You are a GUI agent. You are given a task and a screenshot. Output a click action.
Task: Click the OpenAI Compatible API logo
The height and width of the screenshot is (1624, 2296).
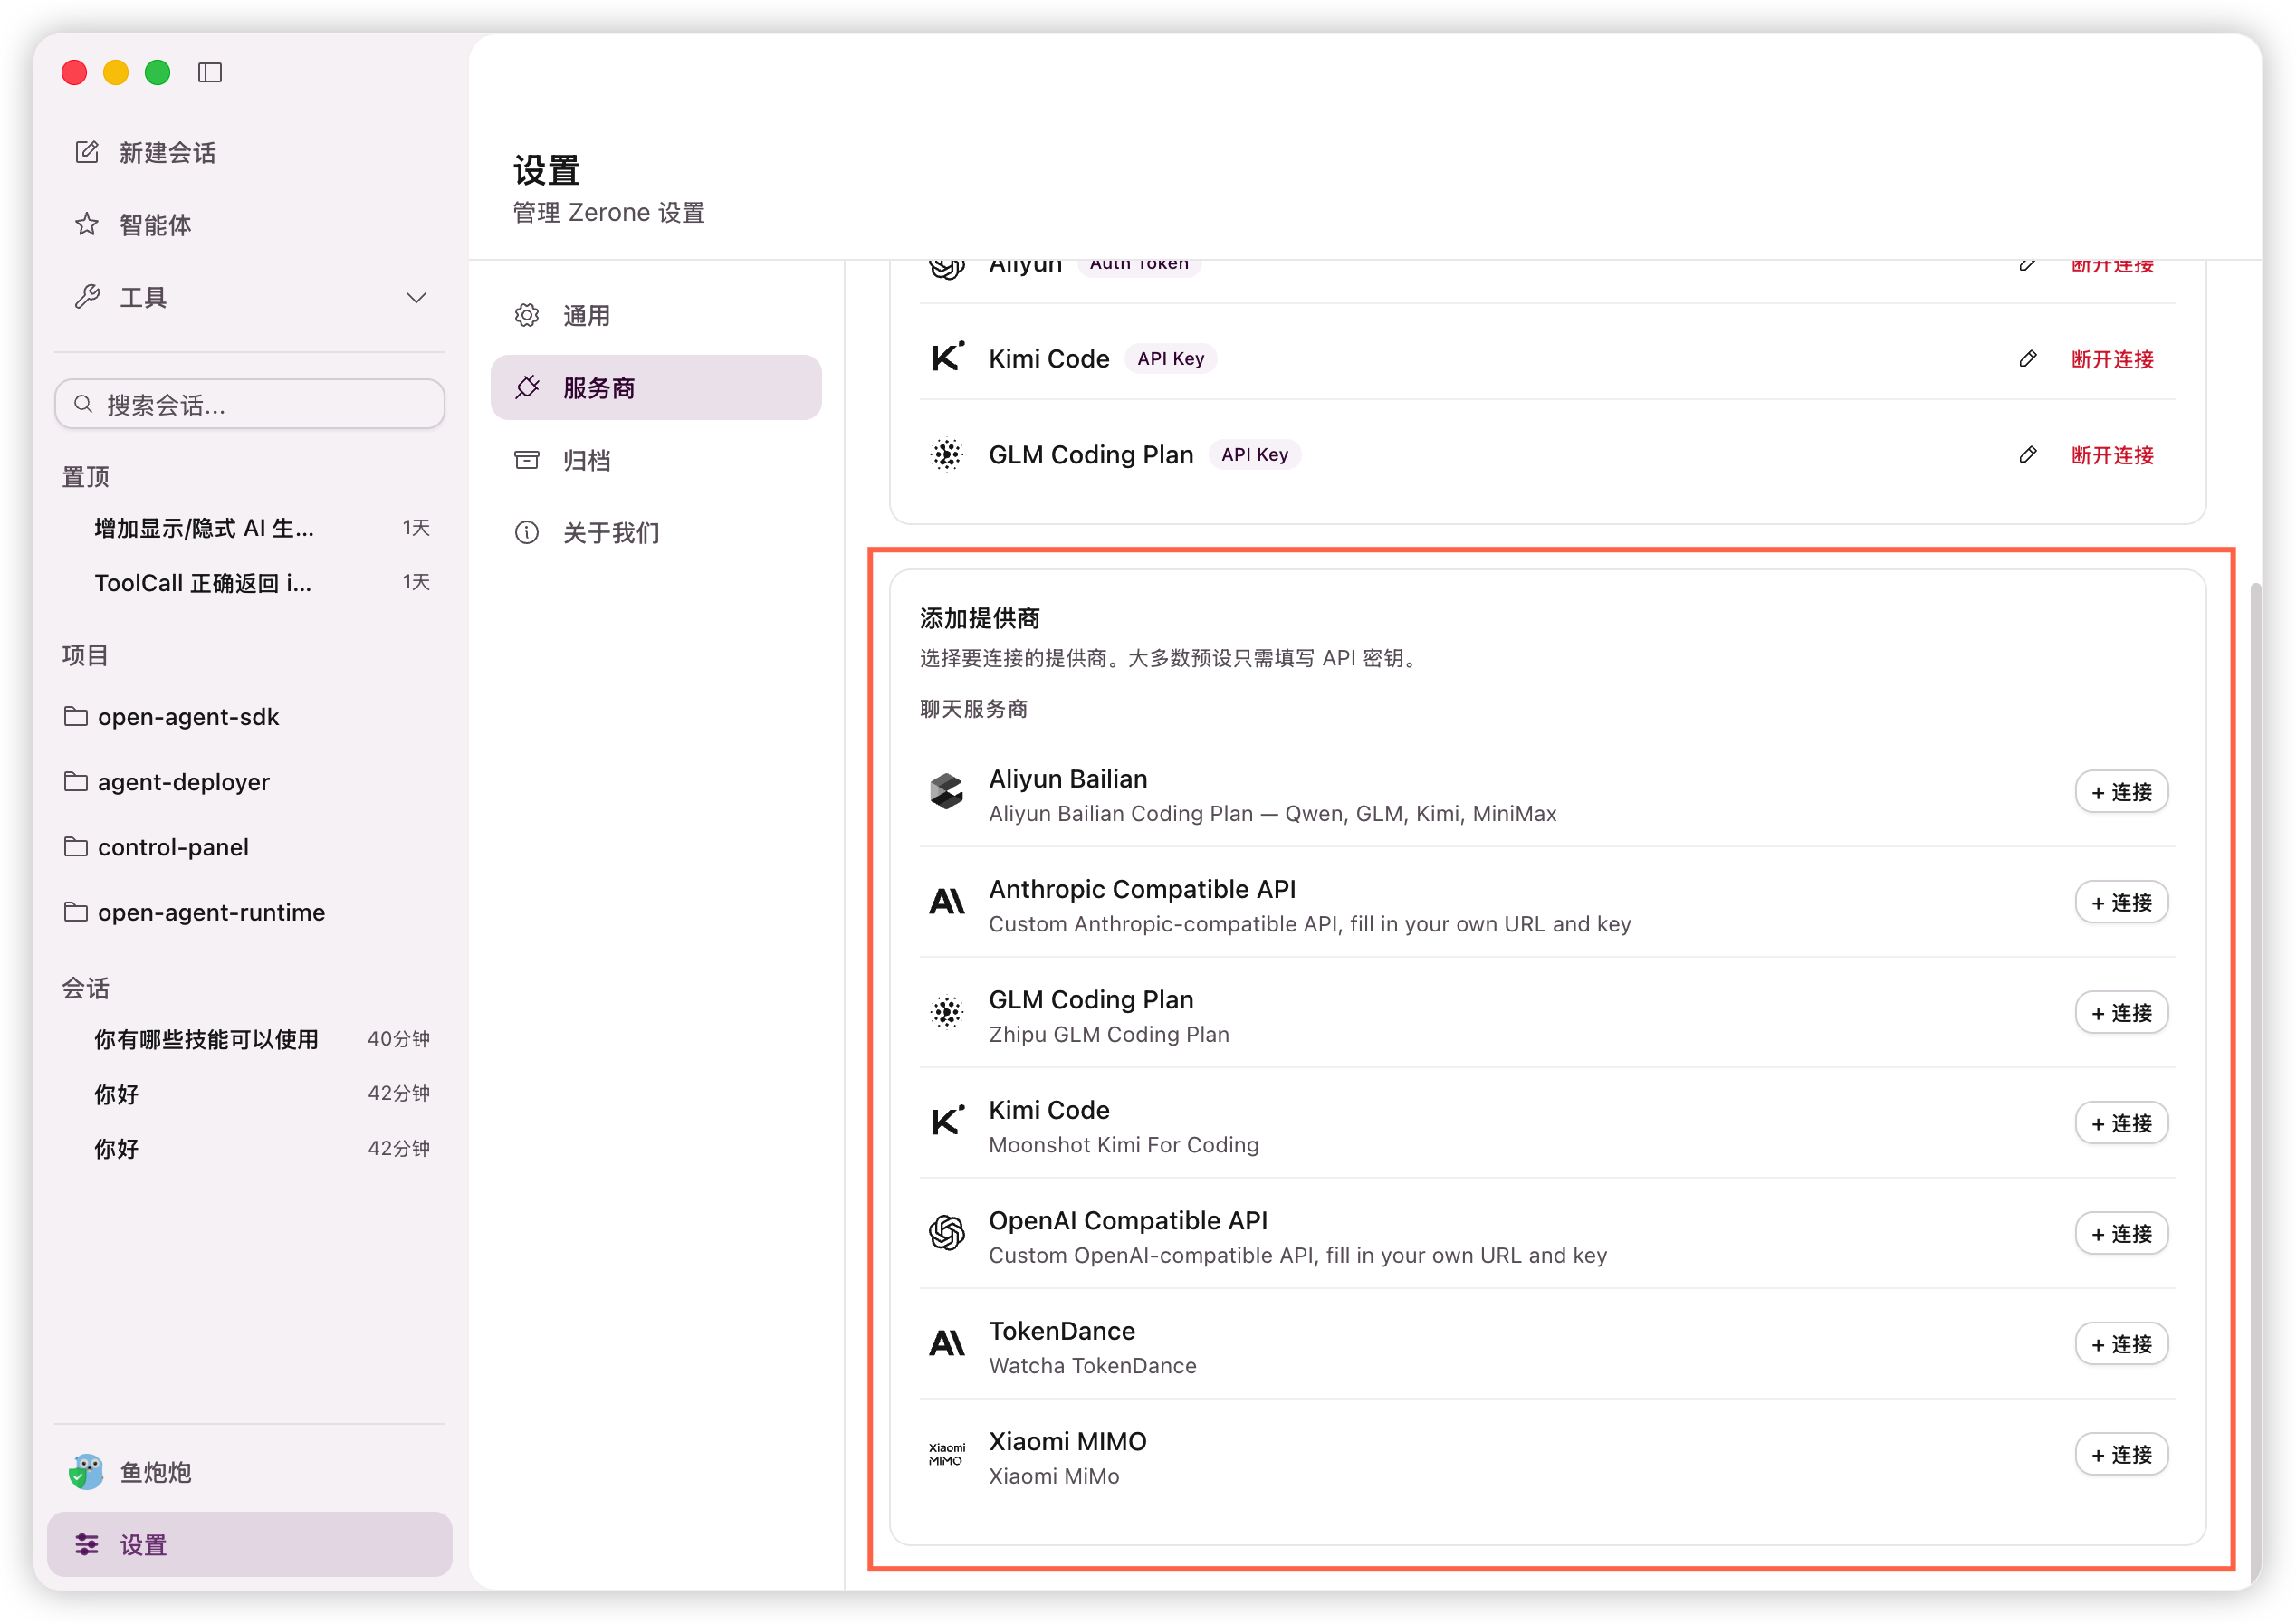tap(947, 1234)
